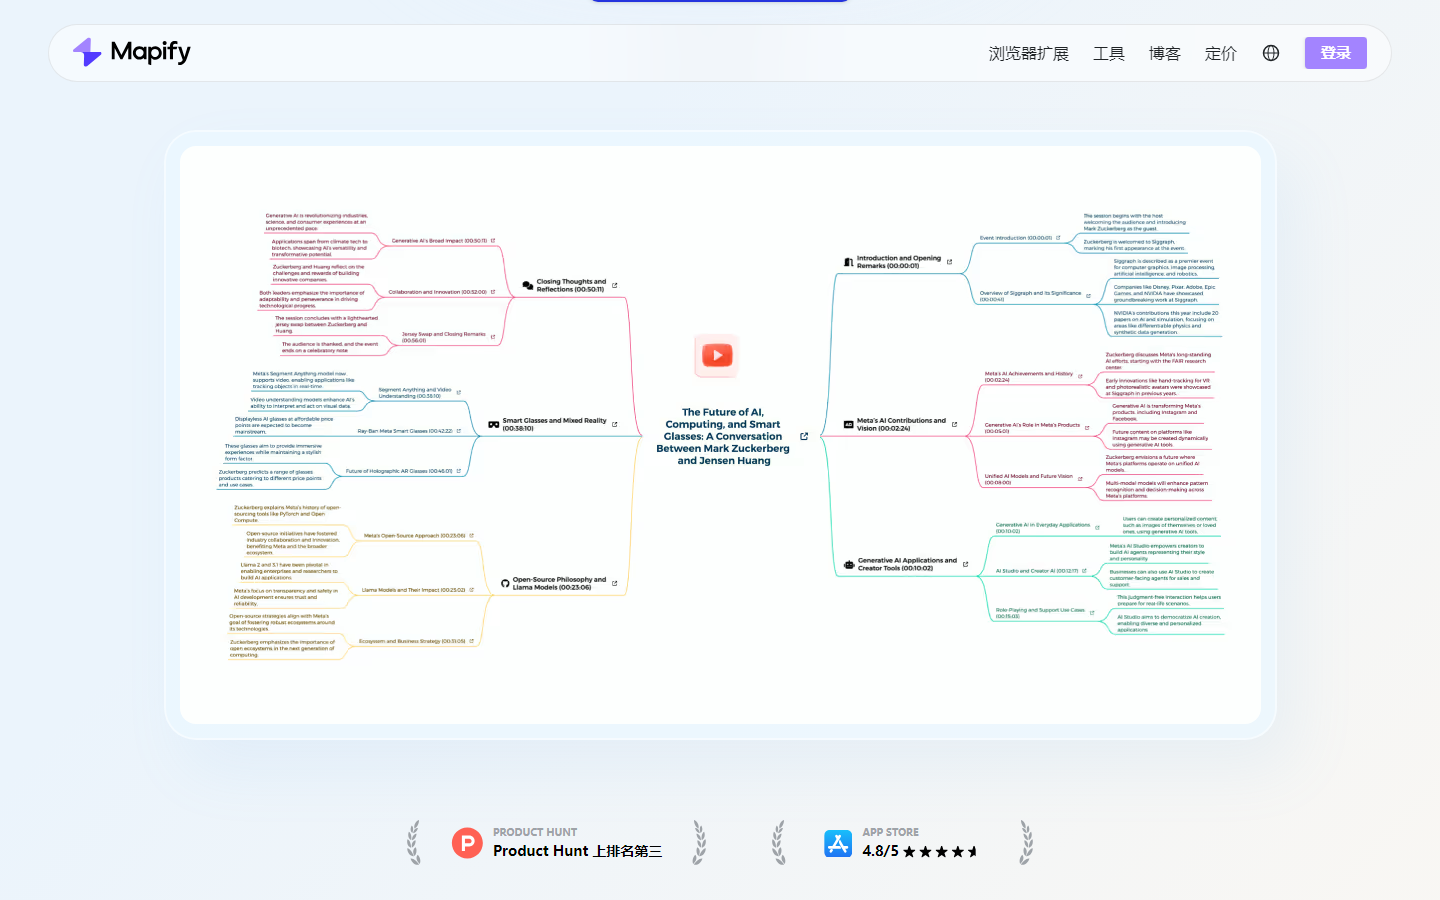Click the 'Llama Models and Their Impact' subnode
The height and width of the screenshot is (900, 1440).
[413, 590]
